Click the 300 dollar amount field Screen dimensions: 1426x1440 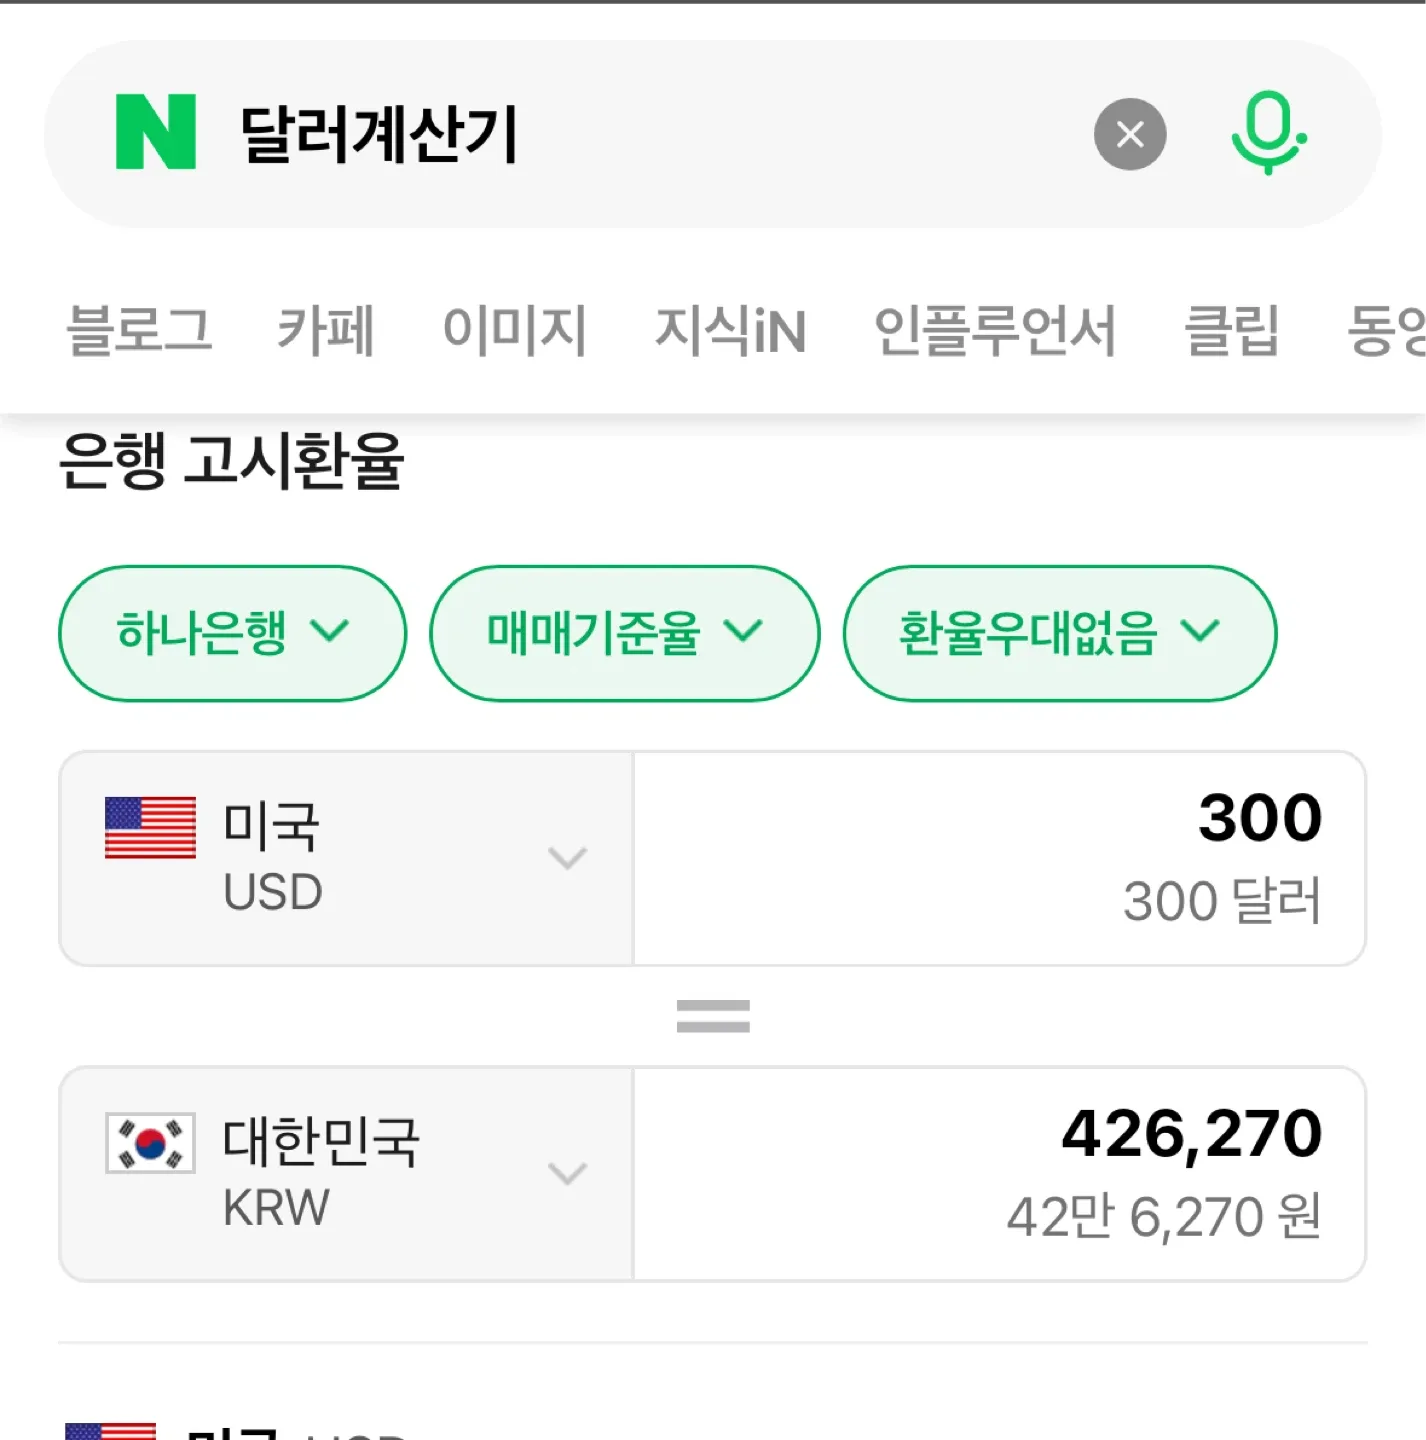[x=1000, y=858]
